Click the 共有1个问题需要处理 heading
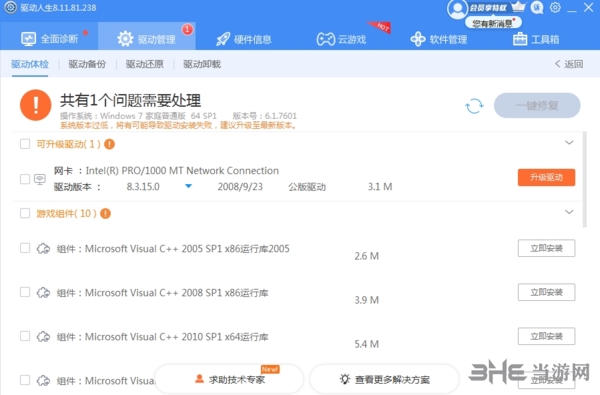This screenshot has width=600, height=395. point(130,101)
